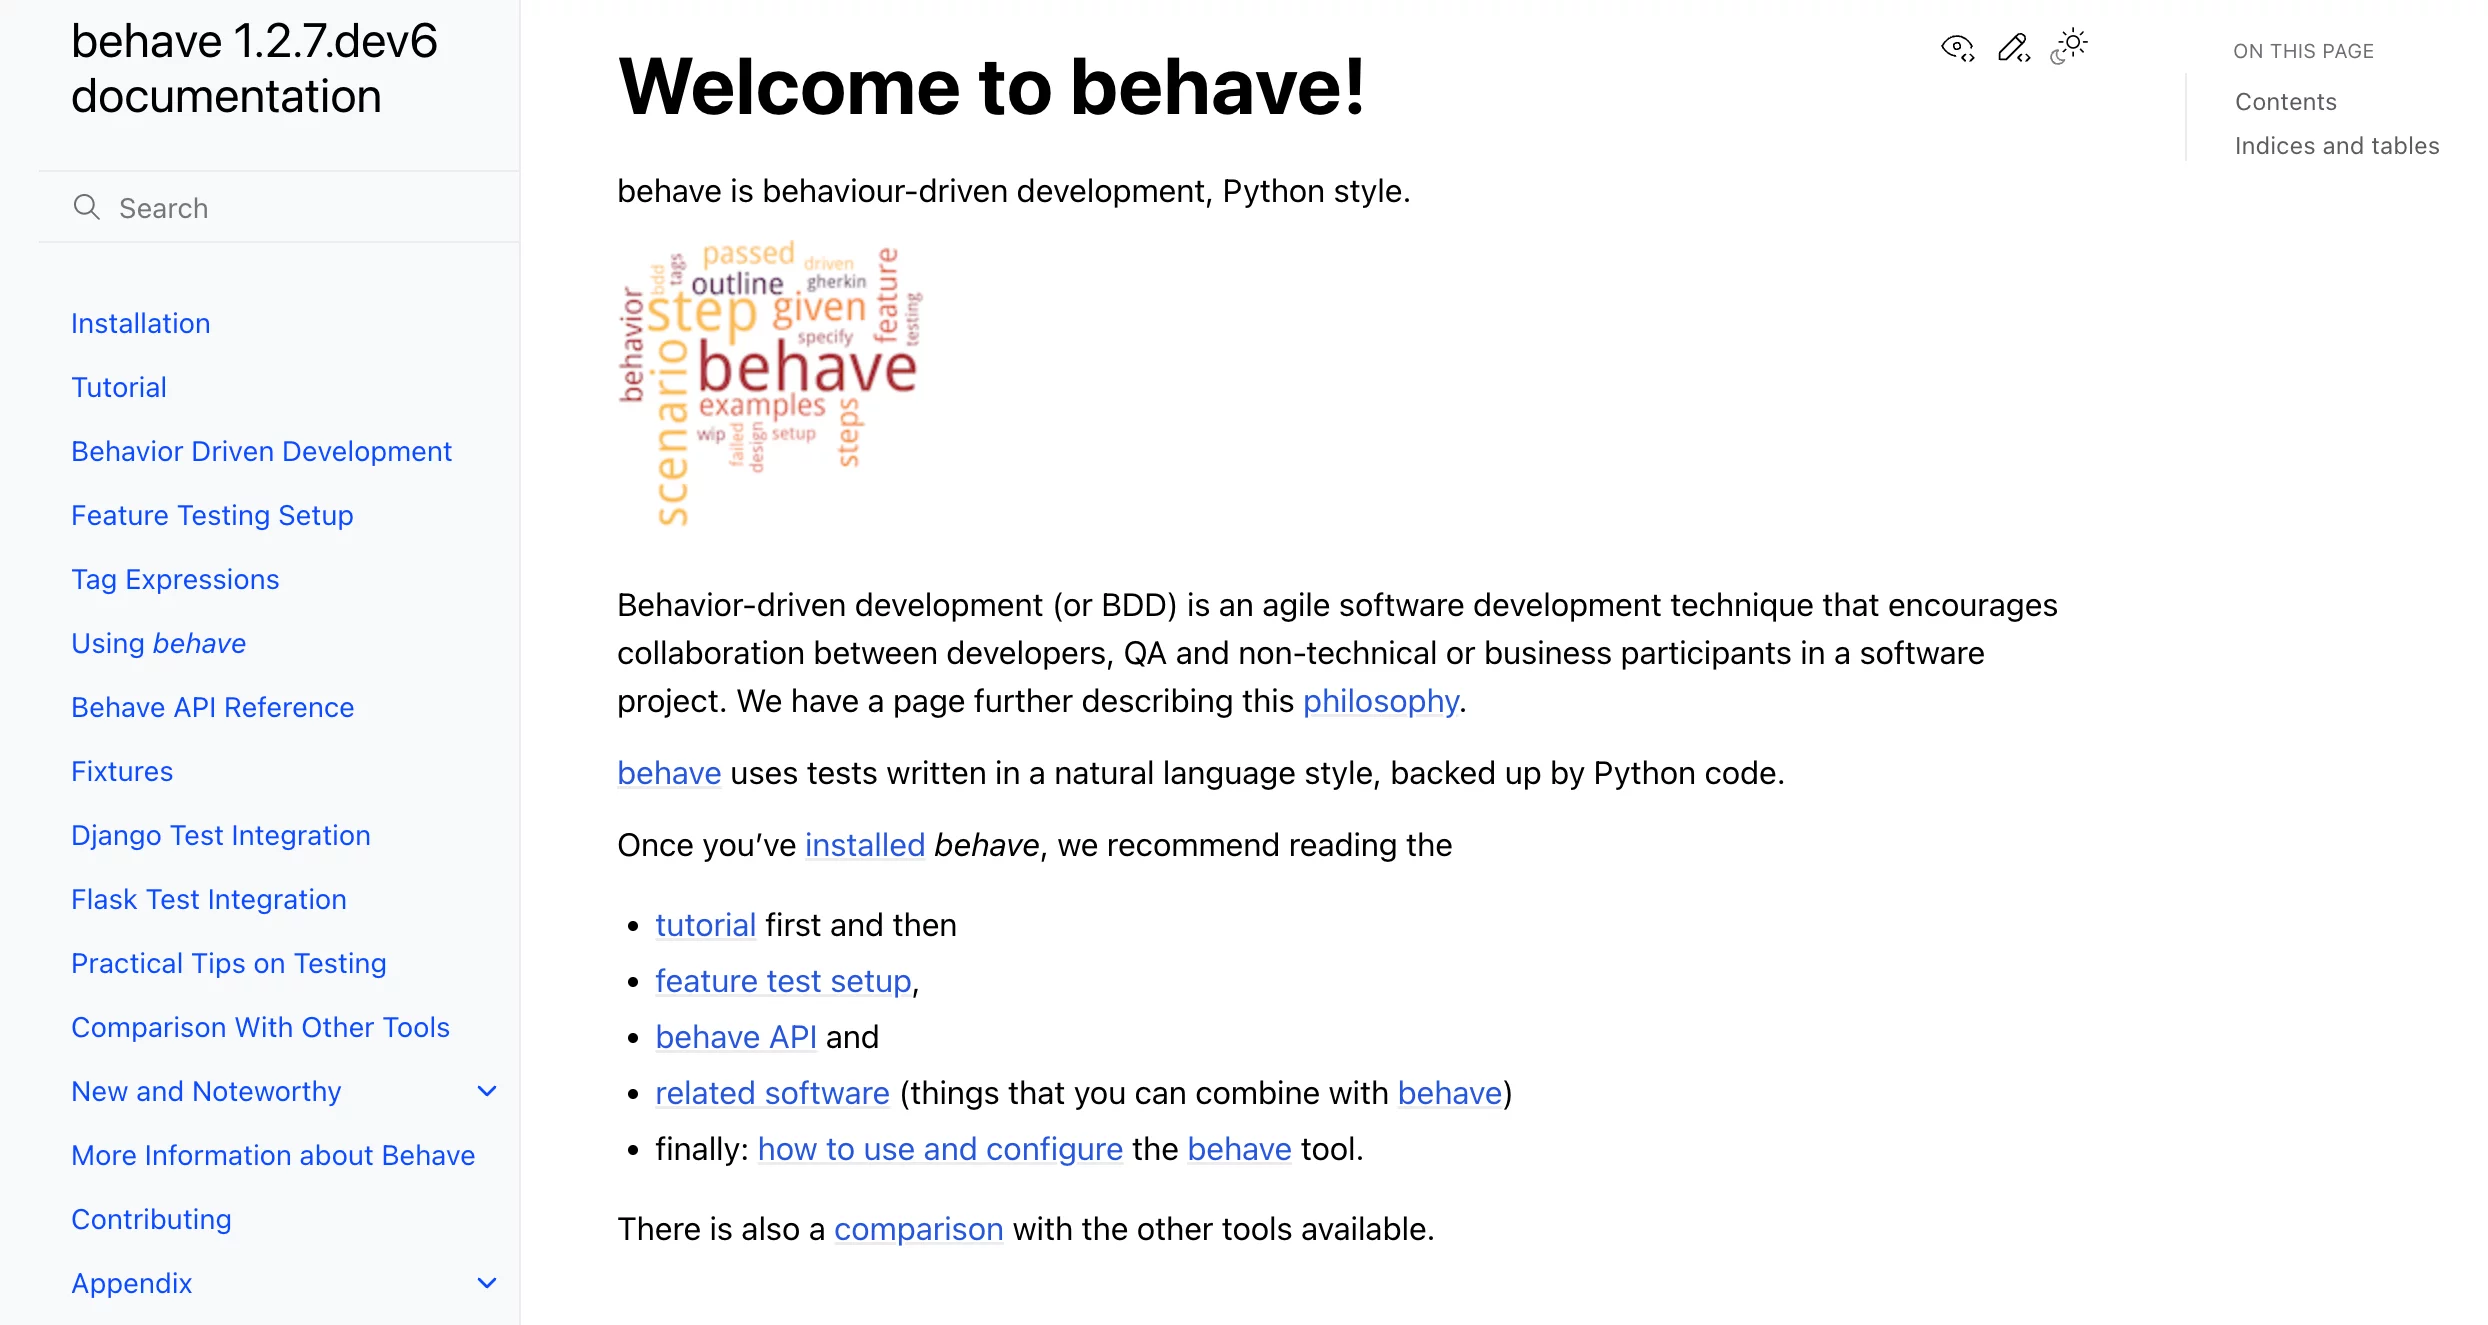Screen dimensions: 2488x1325
Task: Open the Installation sidebar entry
Action: tap(140, 323)
